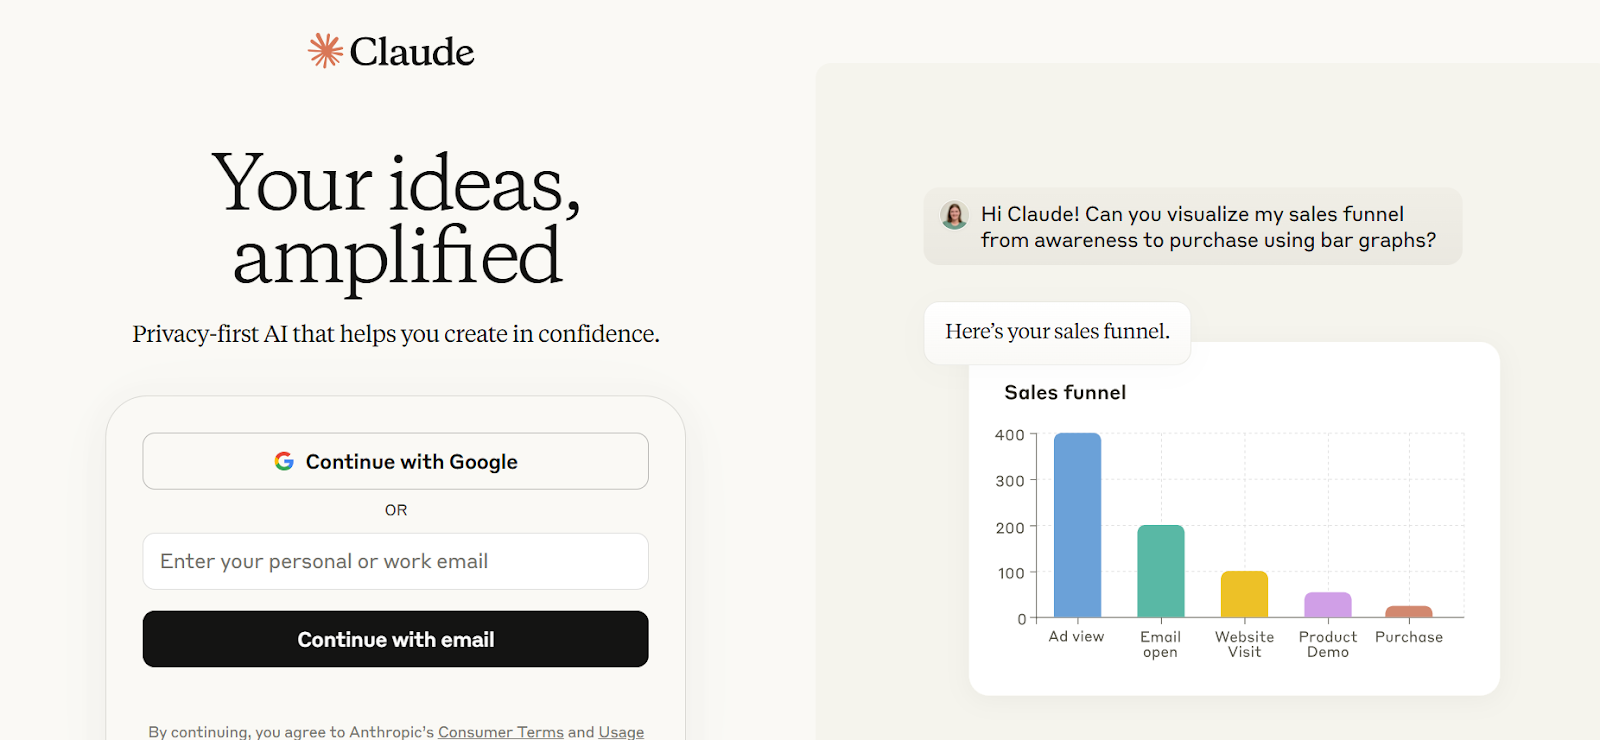This screenshot has height=740, width=1600.
Task: Select the yellow Website Visit bar
Action: coord(1244,594)
